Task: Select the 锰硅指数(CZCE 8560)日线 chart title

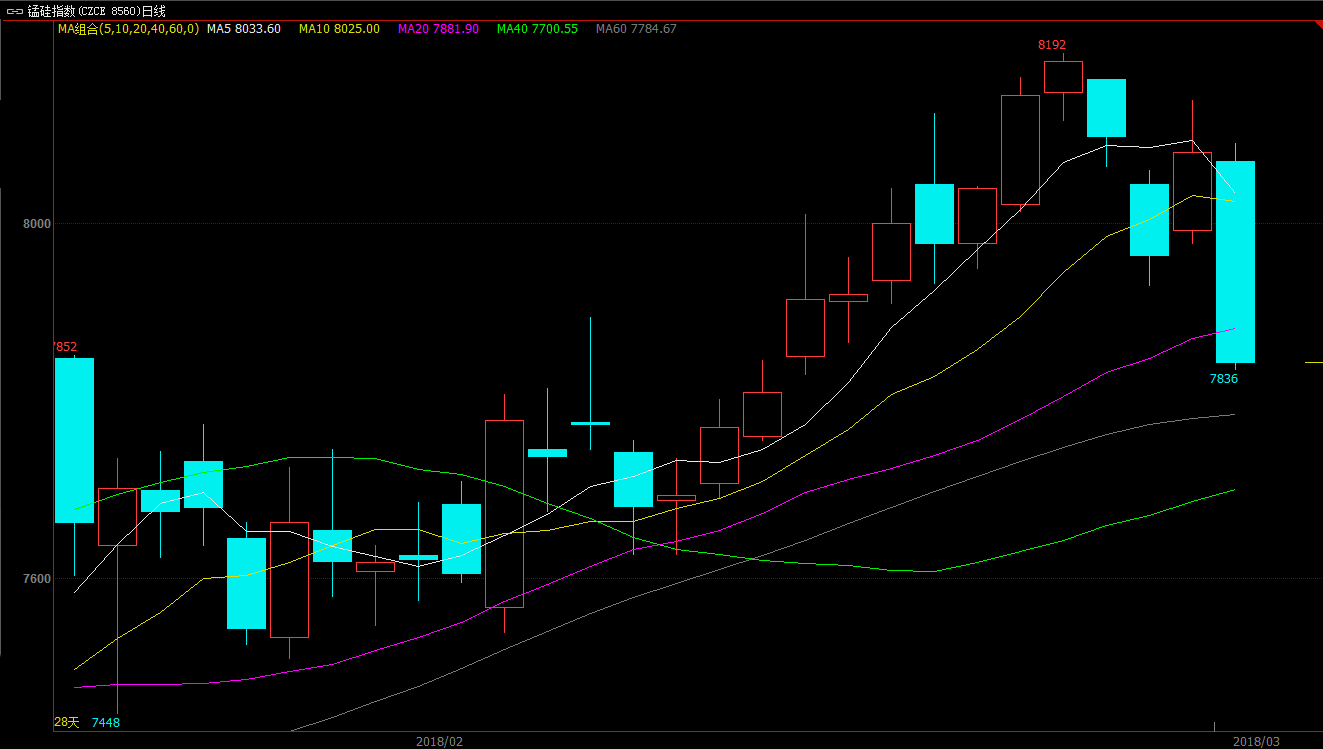Action: 97,11
